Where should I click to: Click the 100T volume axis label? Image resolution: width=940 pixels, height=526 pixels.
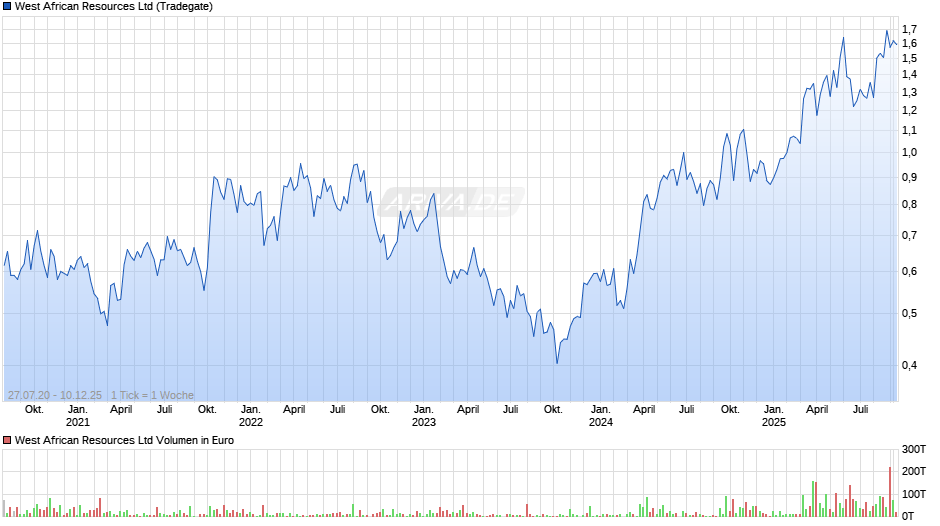tap(914, 494)
